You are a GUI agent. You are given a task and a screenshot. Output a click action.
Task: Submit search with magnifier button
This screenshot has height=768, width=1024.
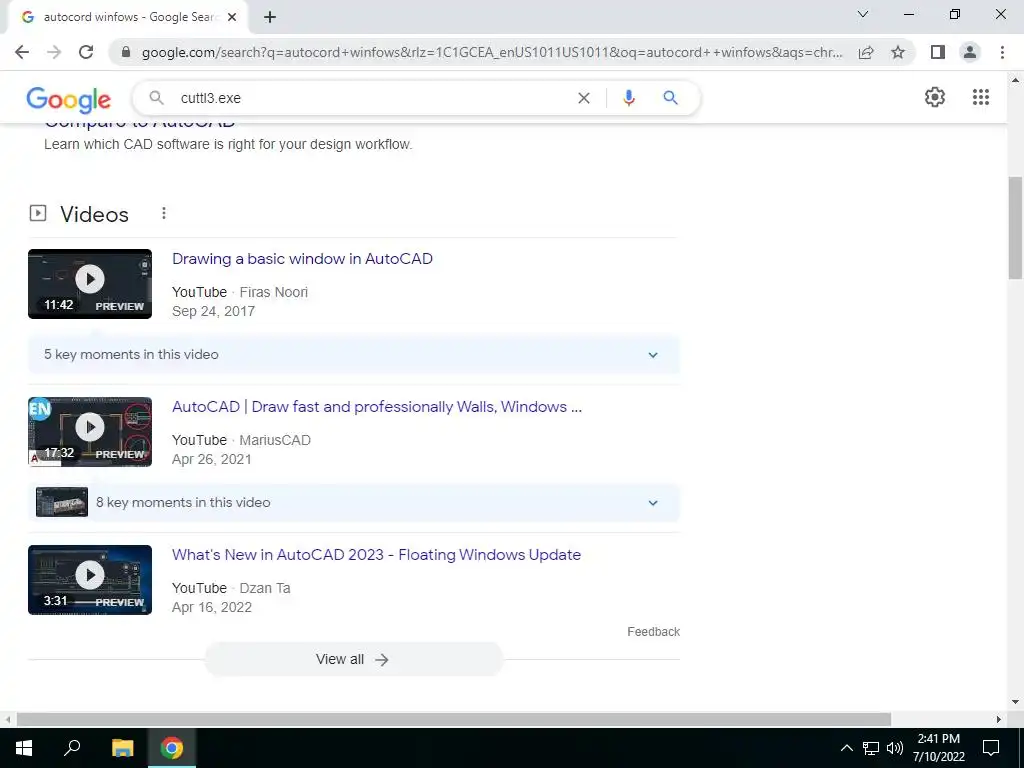[x=670, y=98]
